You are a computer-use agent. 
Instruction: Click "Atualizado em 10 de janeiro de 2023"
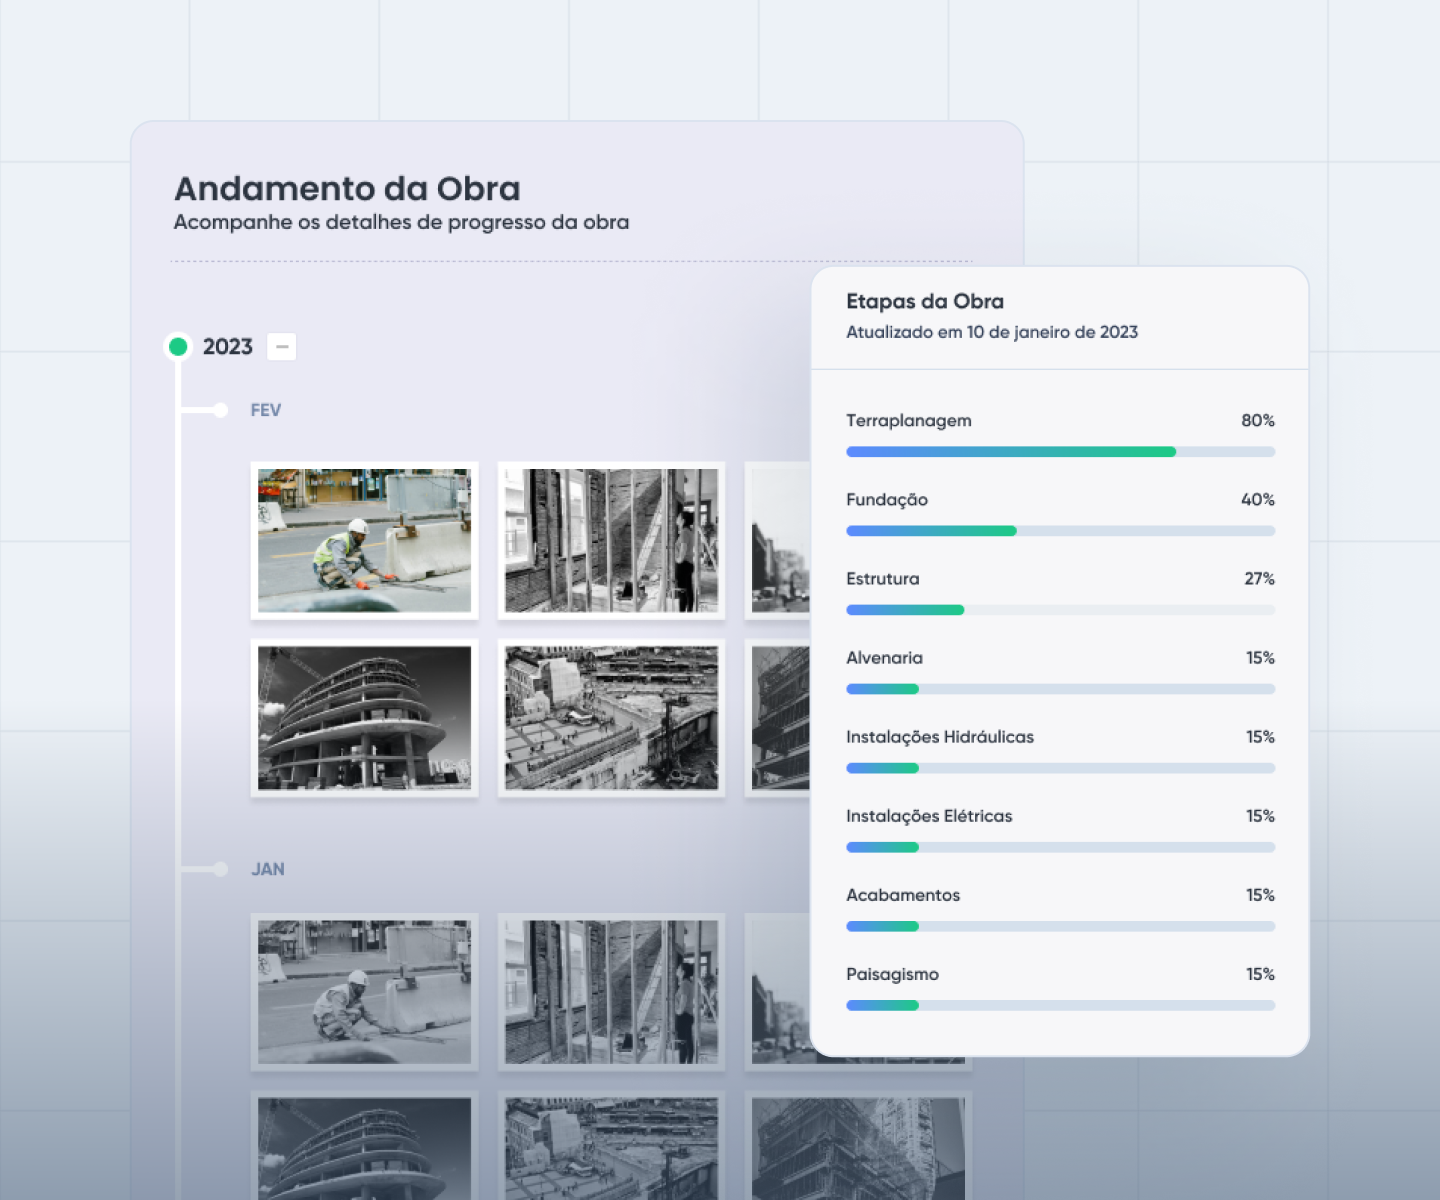(x=992, y=332)
